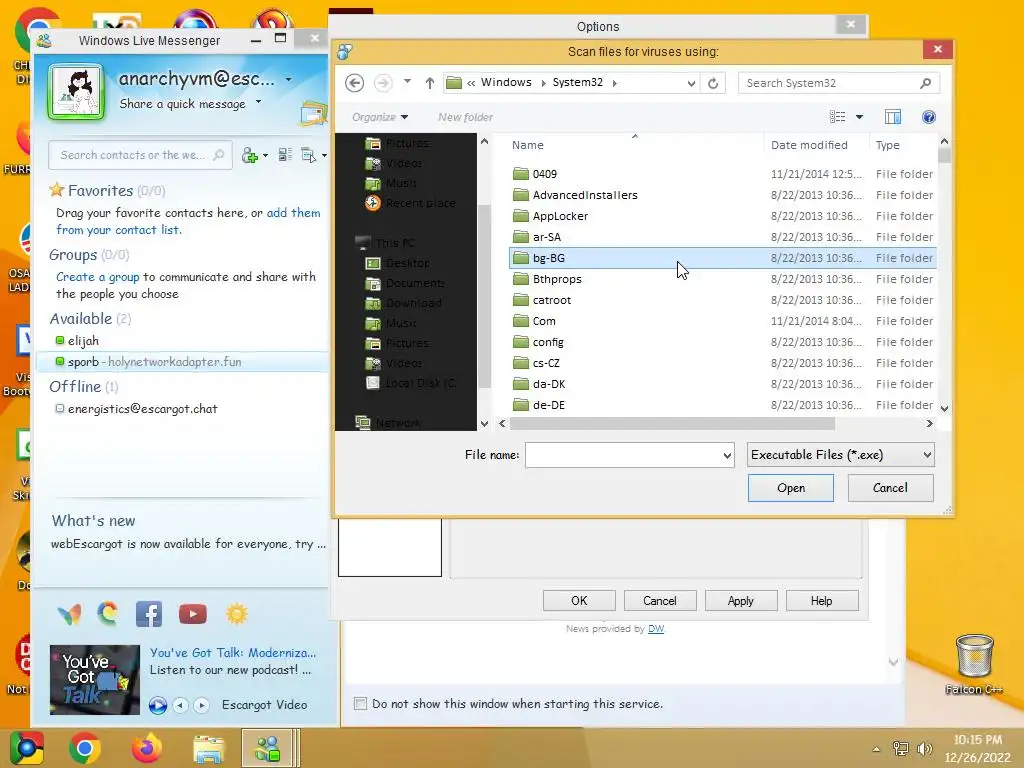The image size is (1024, 768).
Task: Click the taskbar Start button
Action: click(26, 748)
